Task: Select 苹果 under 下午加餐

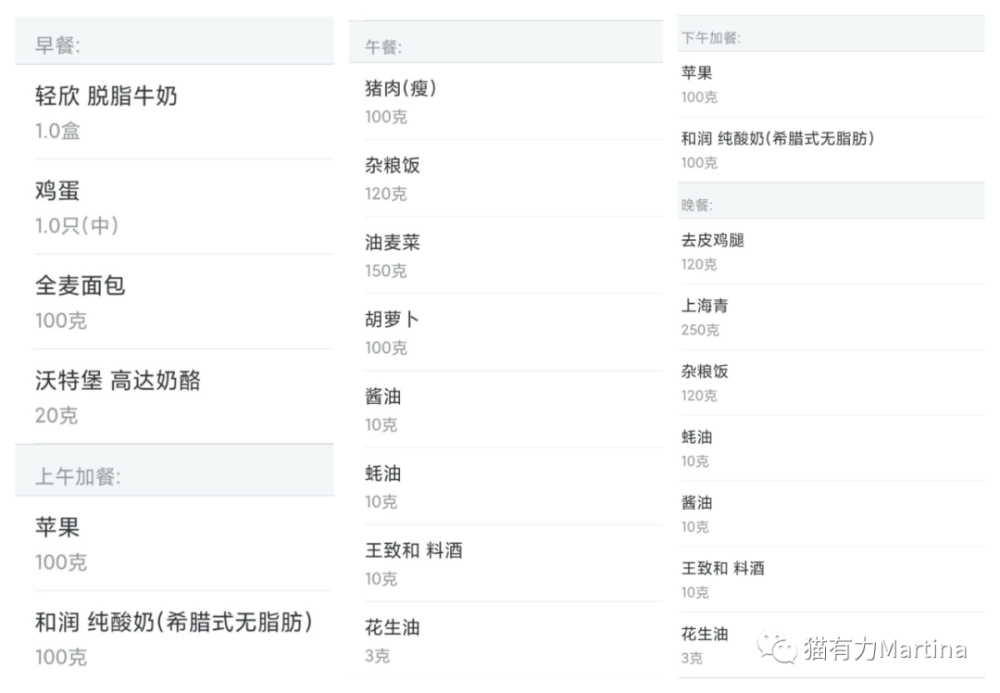Action: 831,84
